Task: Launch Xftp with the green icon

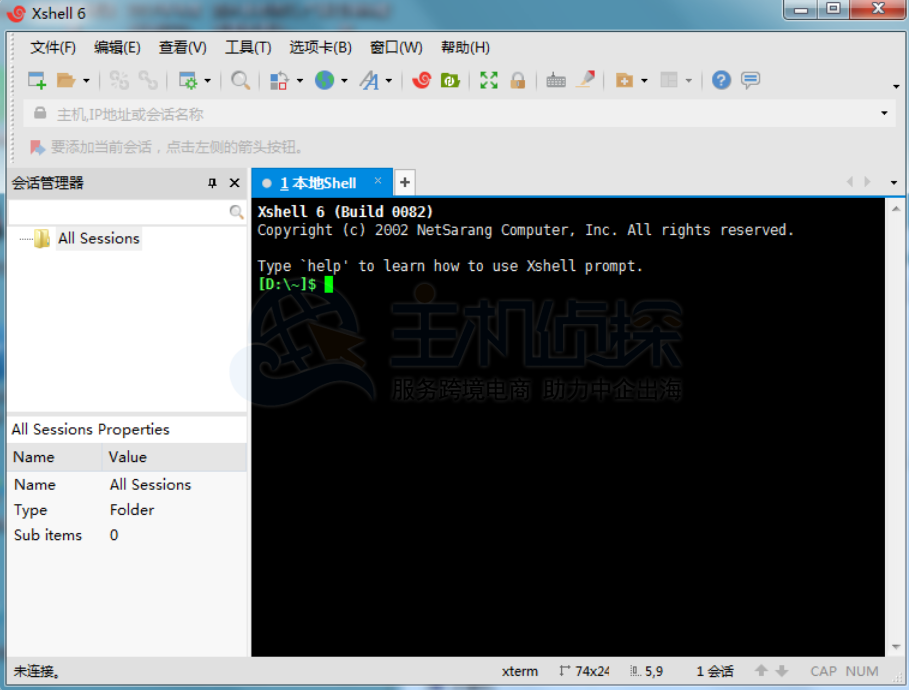Action: coord(450,80)
